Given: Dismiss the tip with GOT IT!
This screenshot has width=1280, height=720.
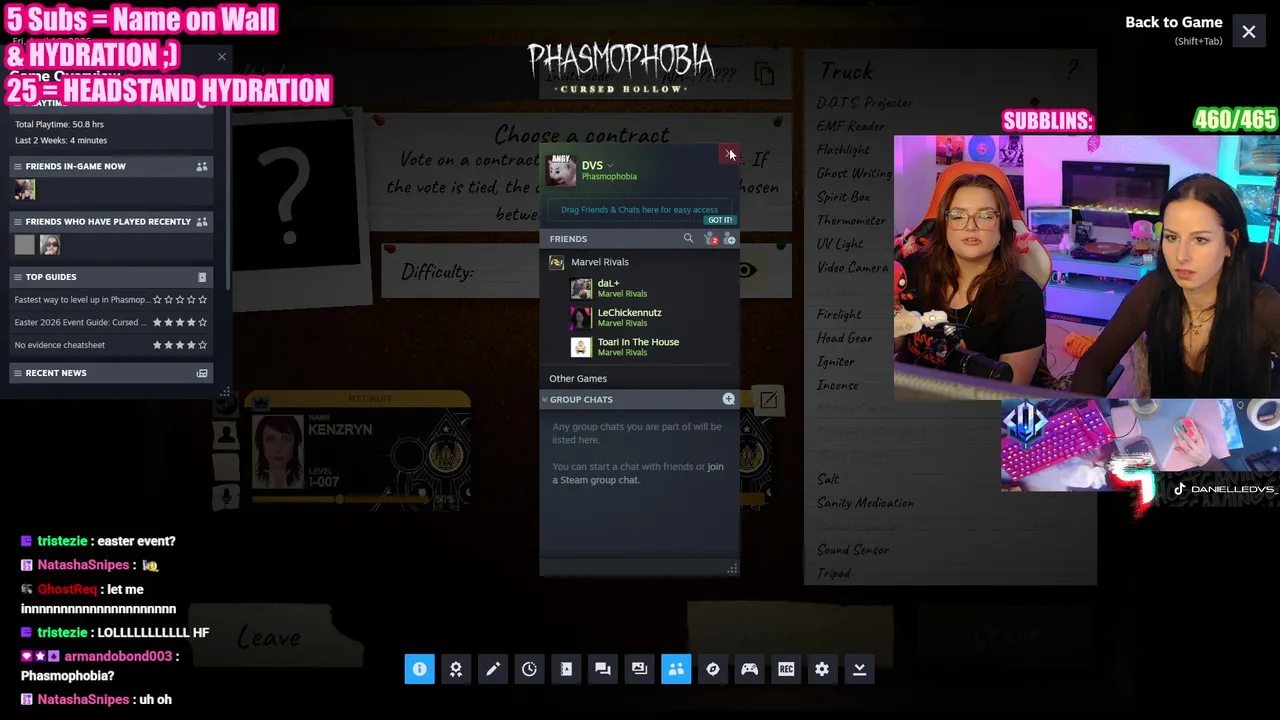Looking at the screenshot, I should click(x=720, y=220).
